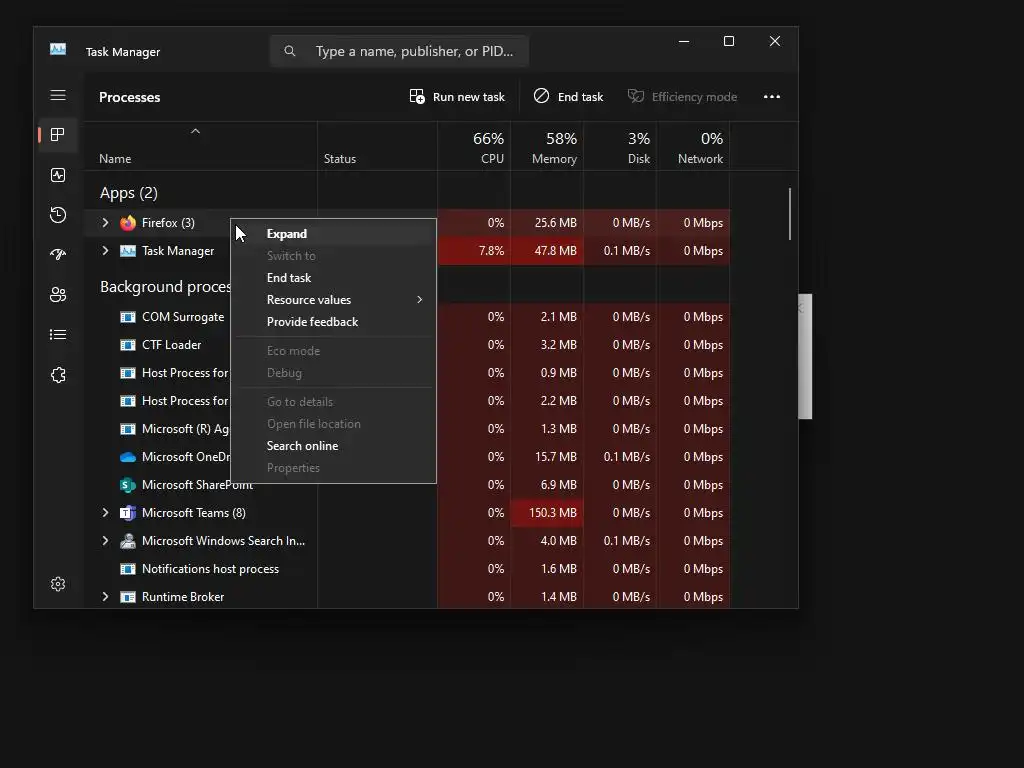Open the Services puzzle-piece sidebar icon

pos(58,375)
